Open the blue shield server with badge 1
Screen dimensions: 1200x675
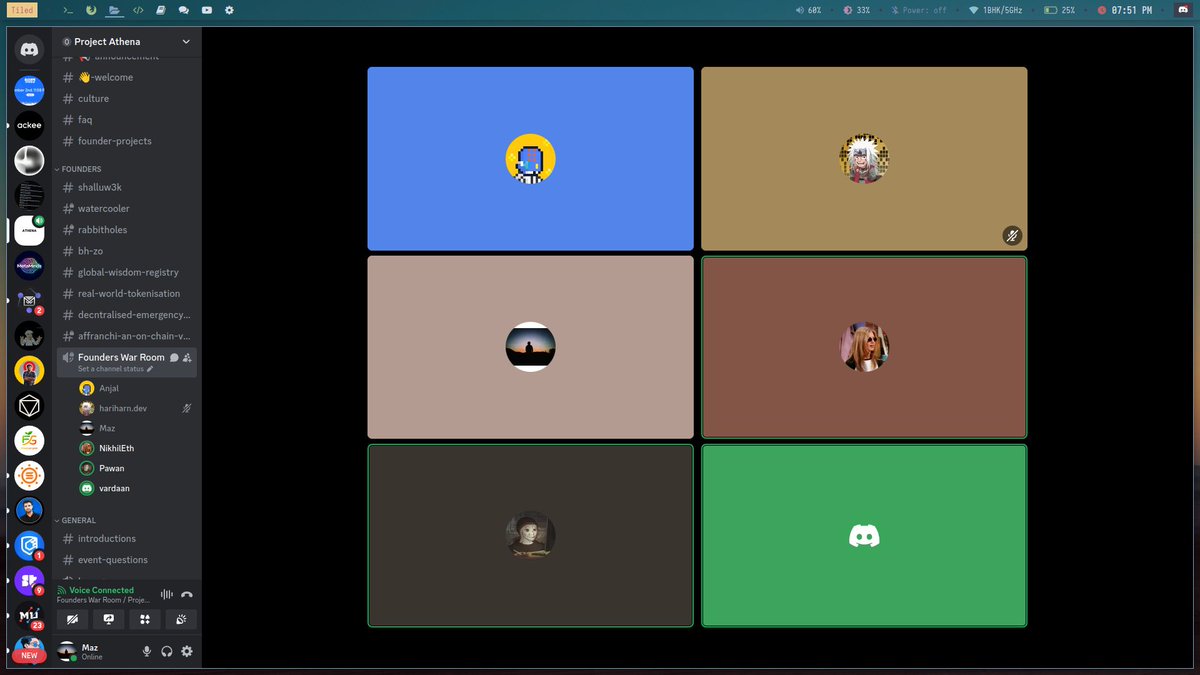point(29,545)
